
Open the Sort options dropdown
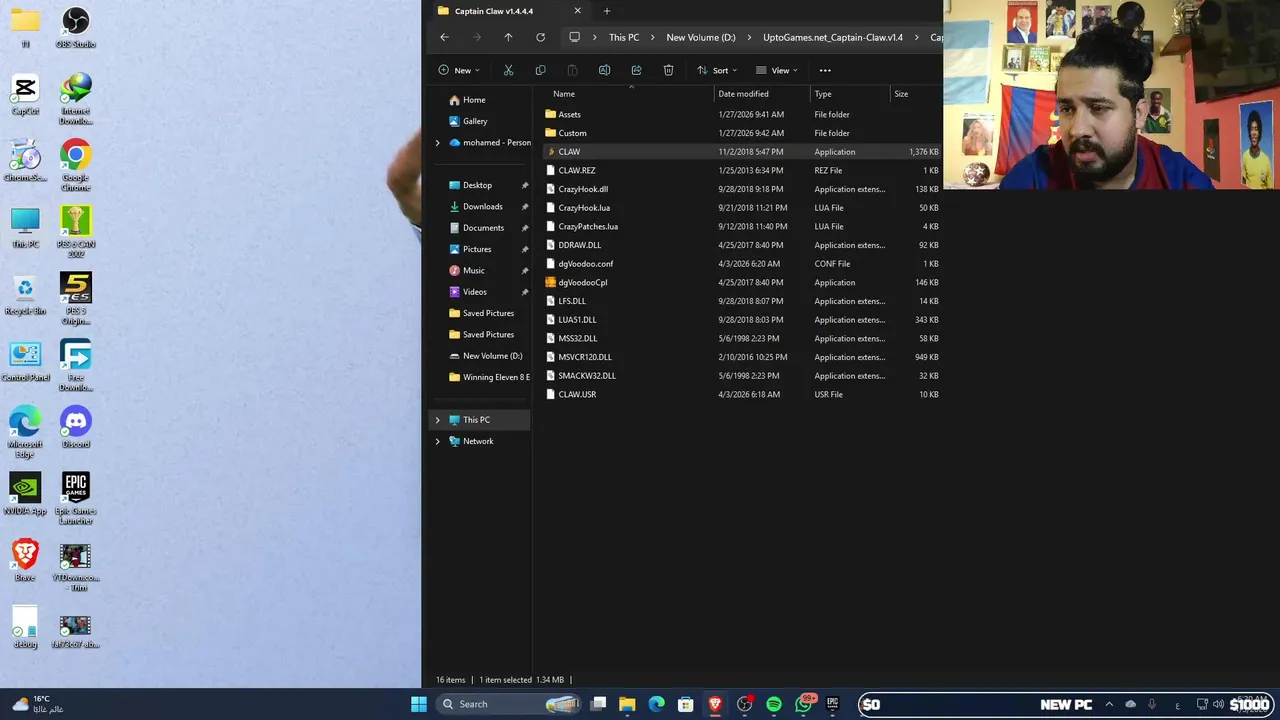pos(717,70)
